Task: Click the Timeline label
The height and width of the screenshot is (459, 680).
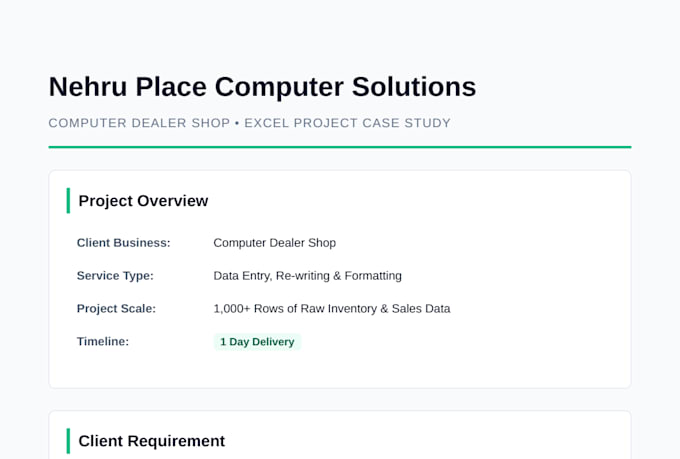Action: point(103,341)
